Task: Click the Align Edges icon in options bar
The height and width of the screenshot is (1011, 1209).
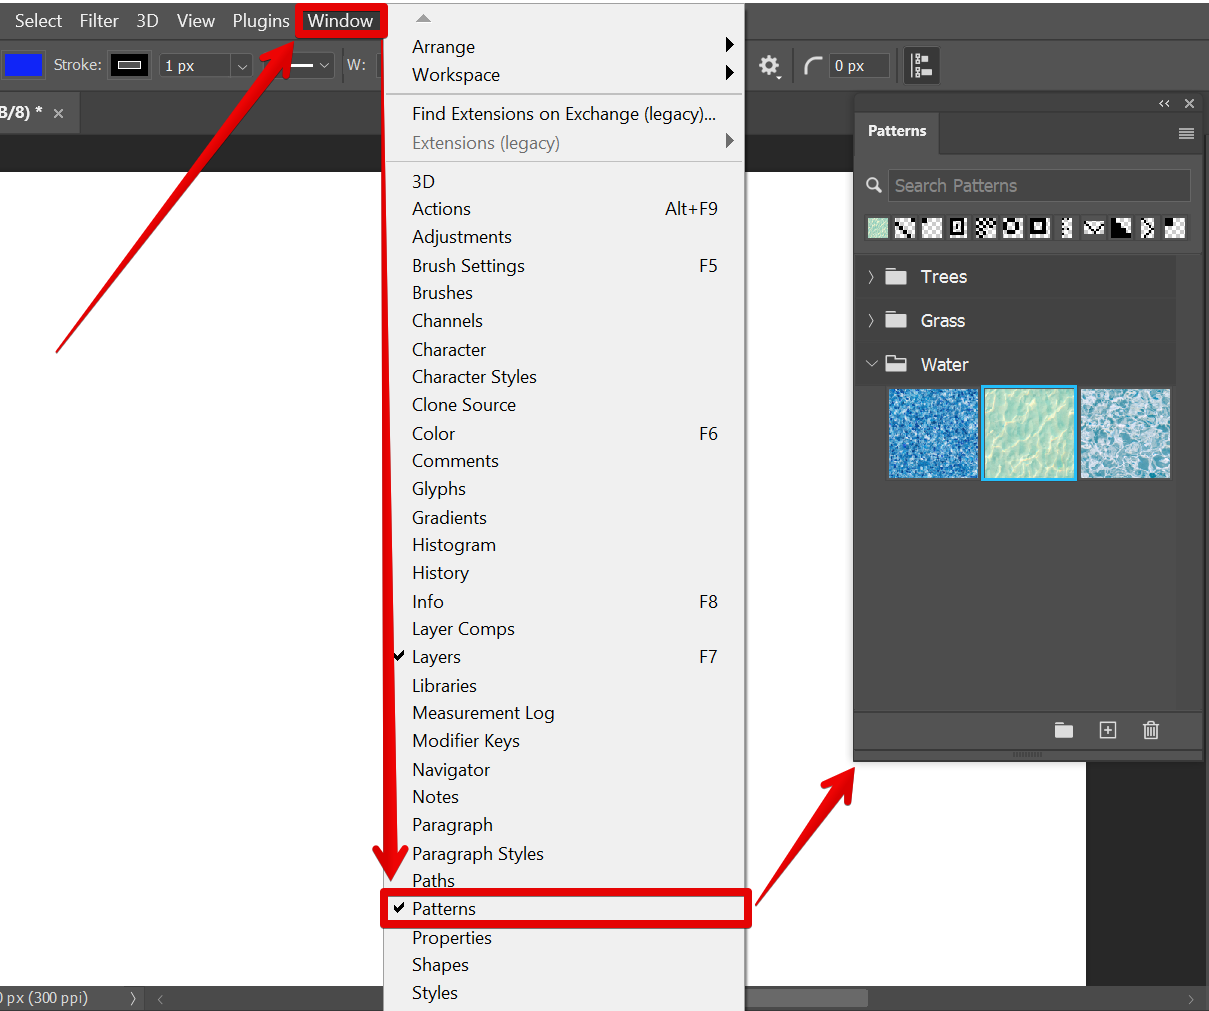Action: click(x=922, y=66)
